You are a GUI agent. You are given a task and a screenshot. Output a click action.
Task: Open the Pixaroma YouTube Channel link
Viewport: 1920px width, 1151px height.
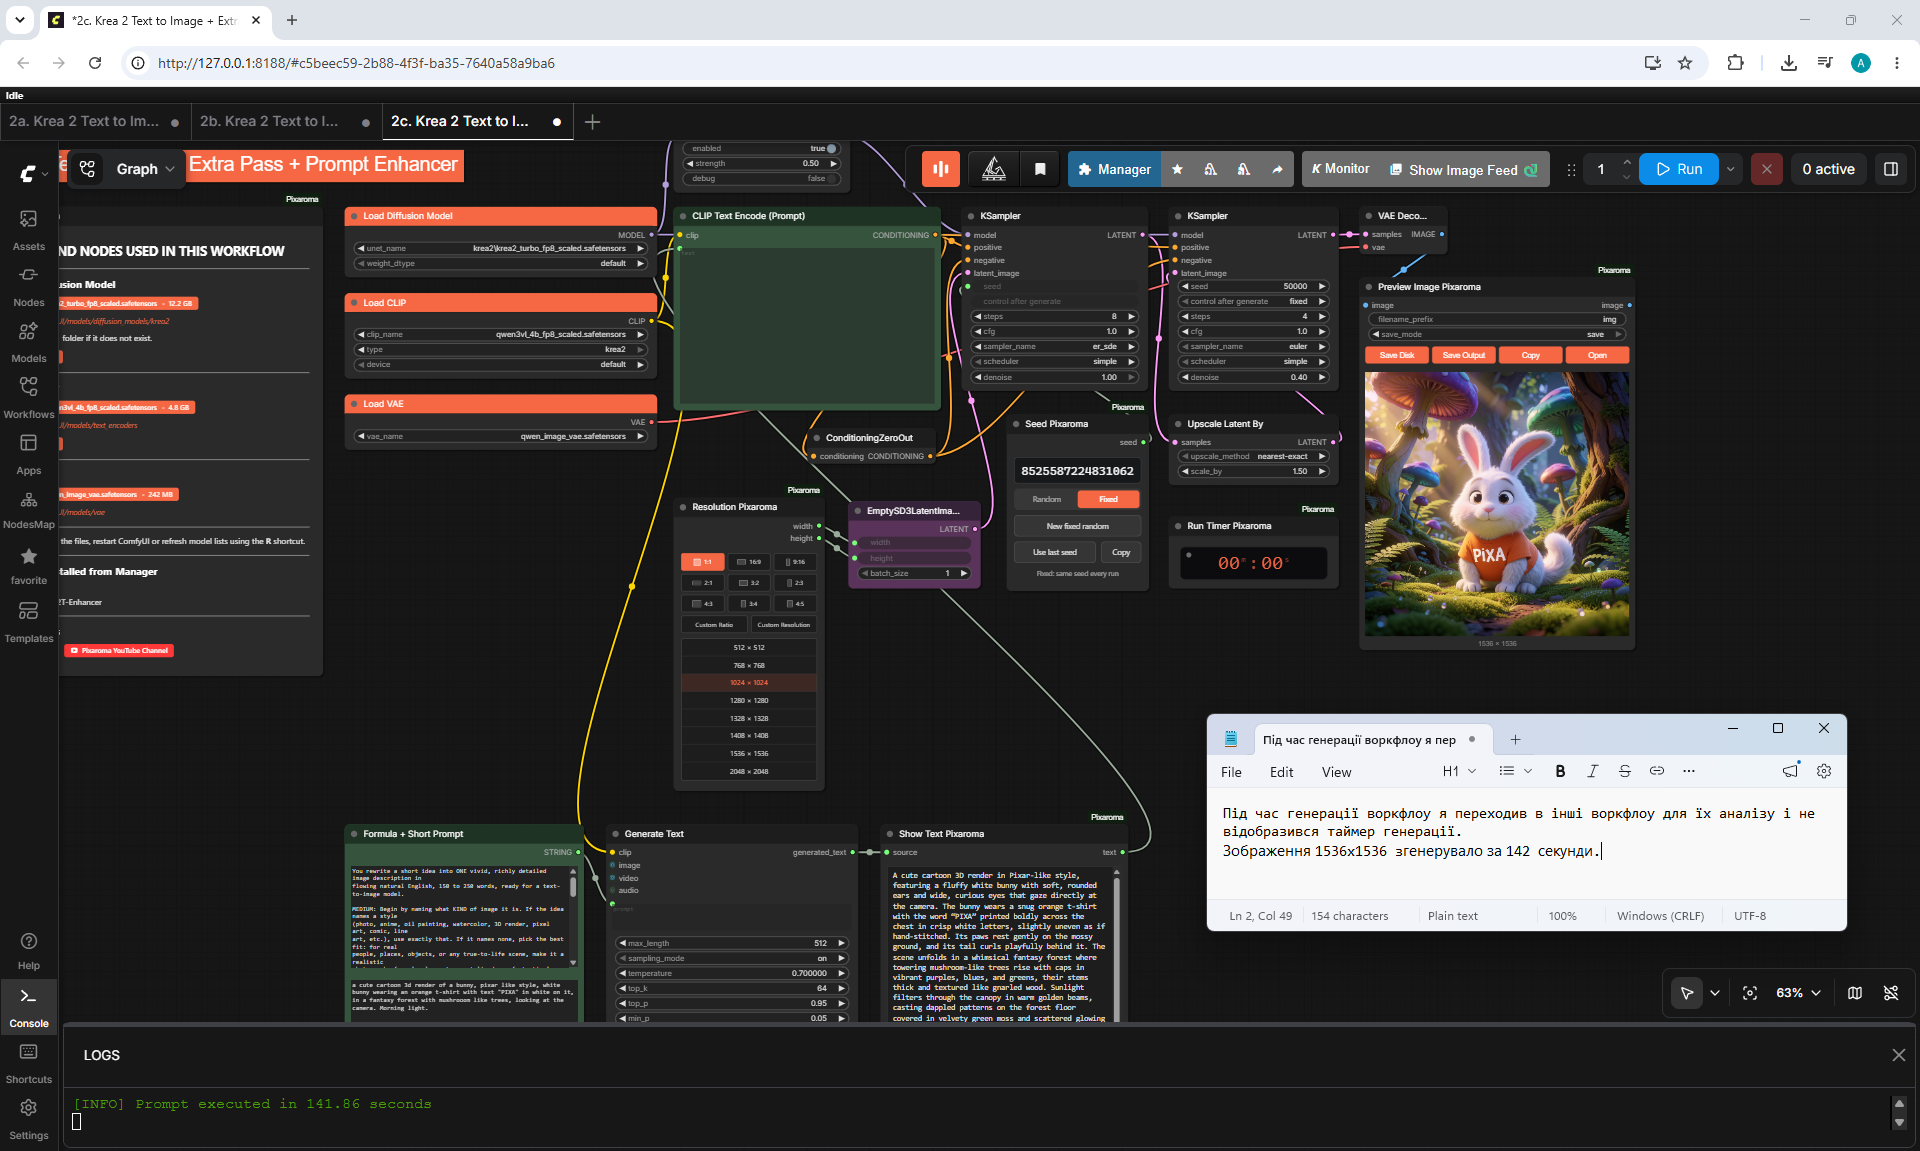point(120,650)
